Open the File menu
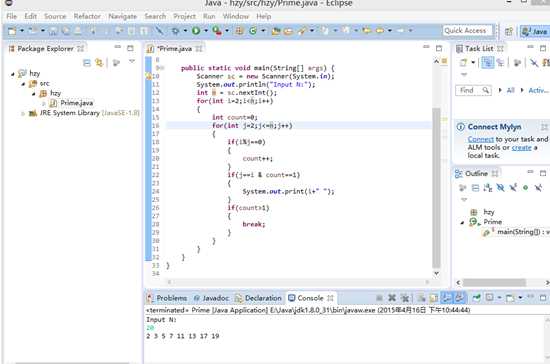 [11, 16]
